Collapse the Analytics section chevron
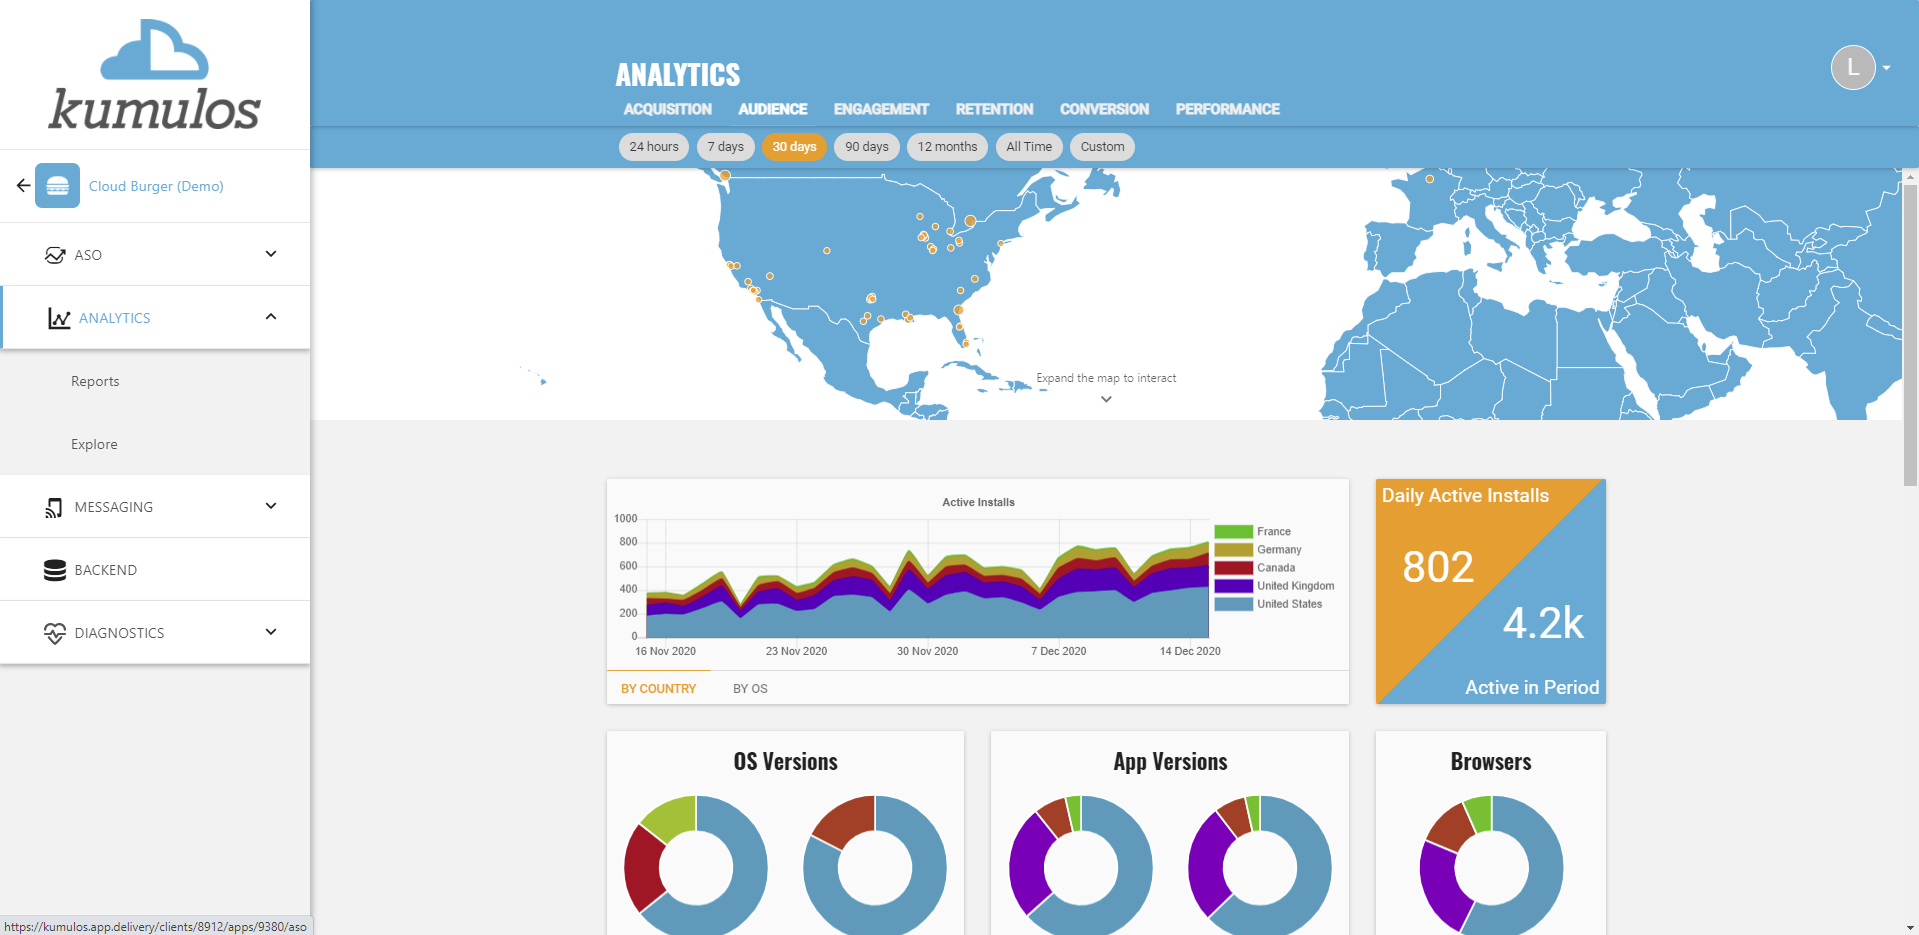This screenshot has height=935, width=1919. (271, 317)
